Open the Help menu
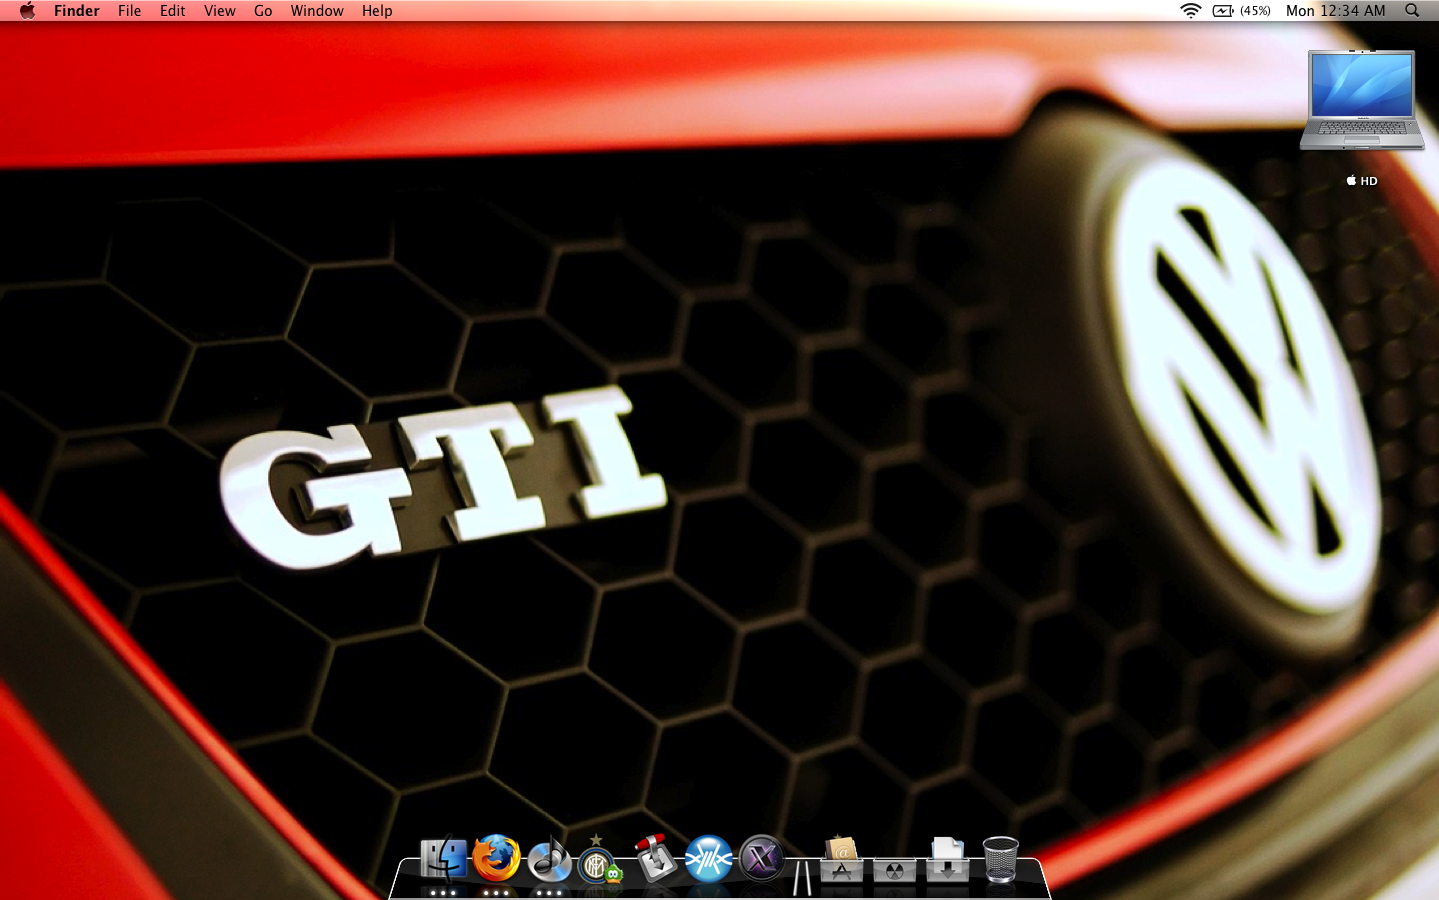The width and height of the screenshot is (1439, 900). [377, 10]
